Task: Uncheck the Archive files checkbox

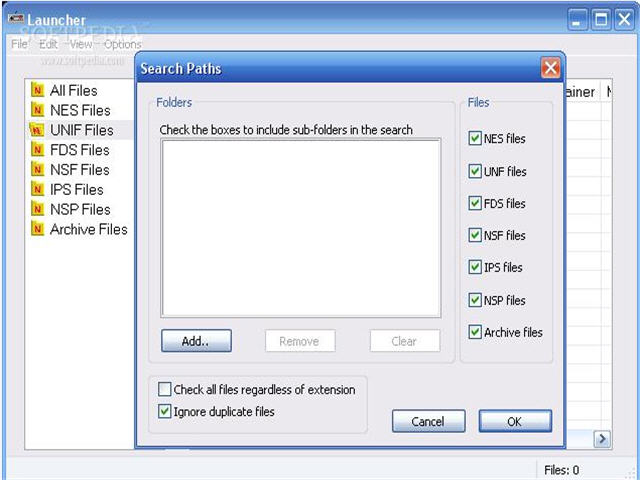Action: (x=475, y=332)
